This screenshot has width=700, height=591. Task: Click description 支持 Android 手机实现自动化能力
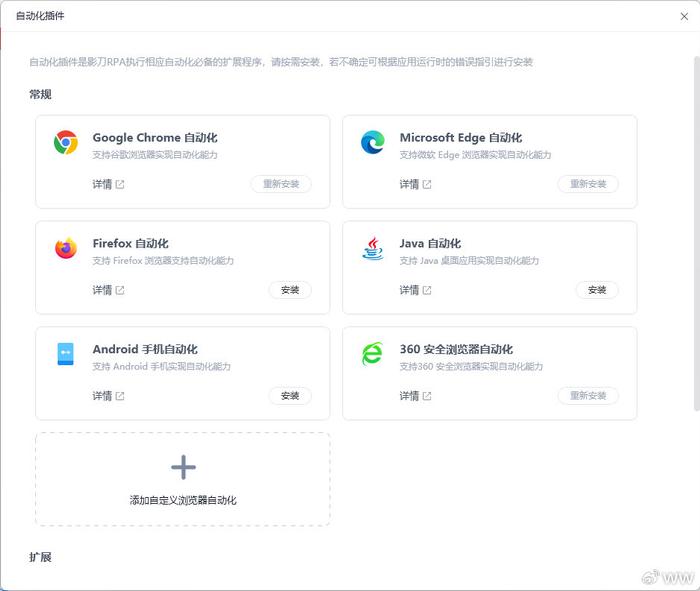click(x=162, y=366)
